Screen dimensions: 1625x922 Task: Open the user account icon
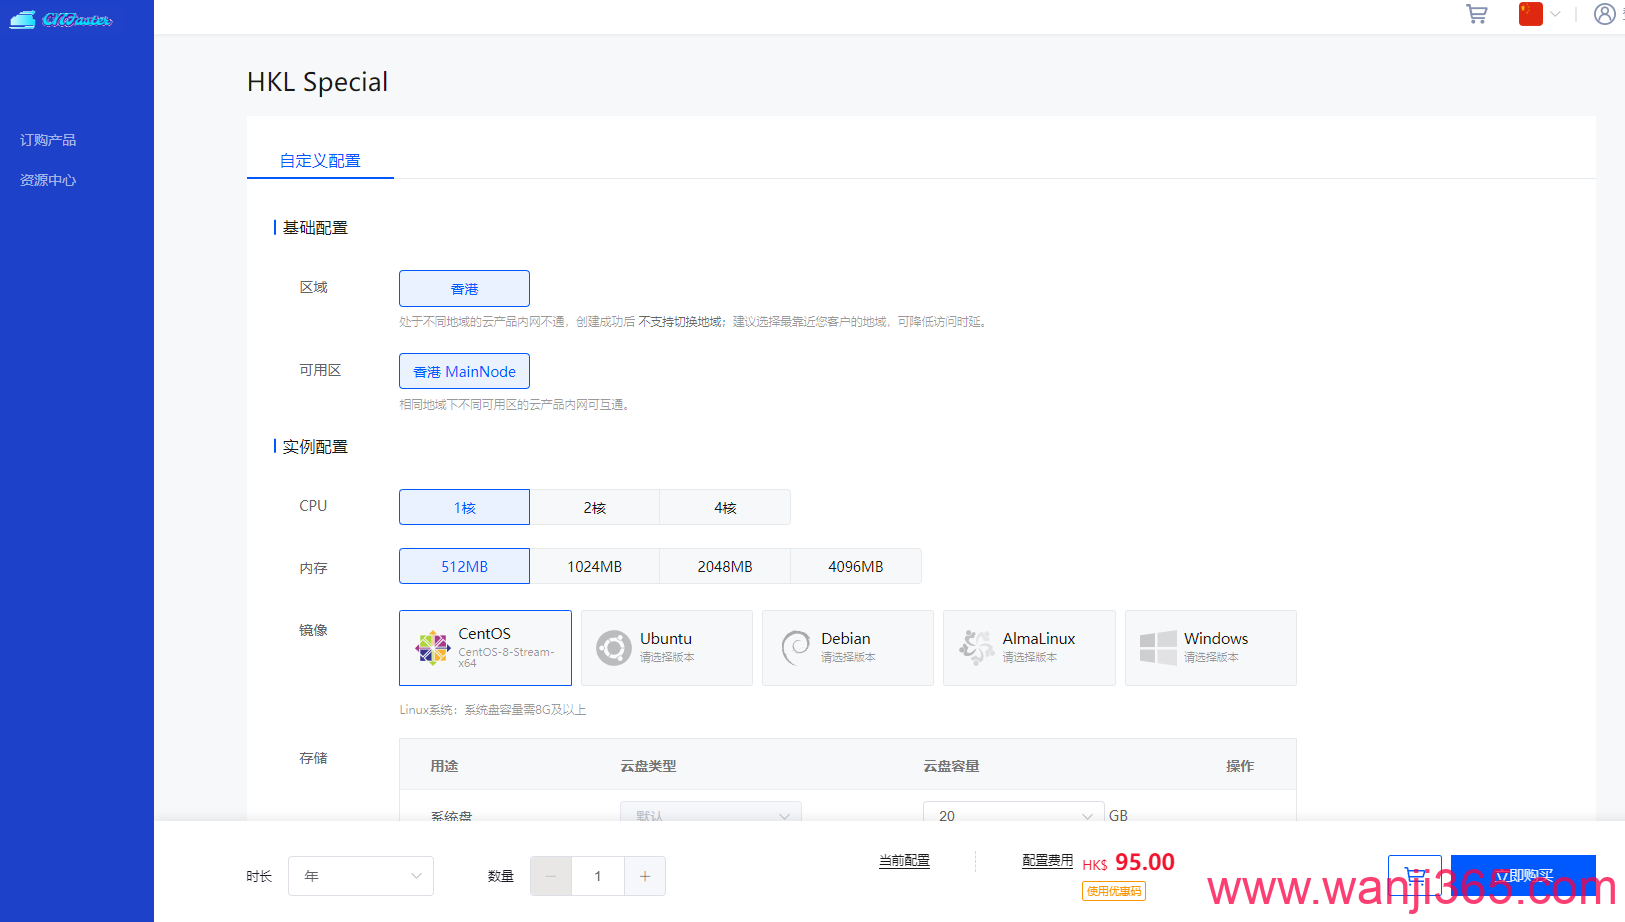[x=1605, y=14]
